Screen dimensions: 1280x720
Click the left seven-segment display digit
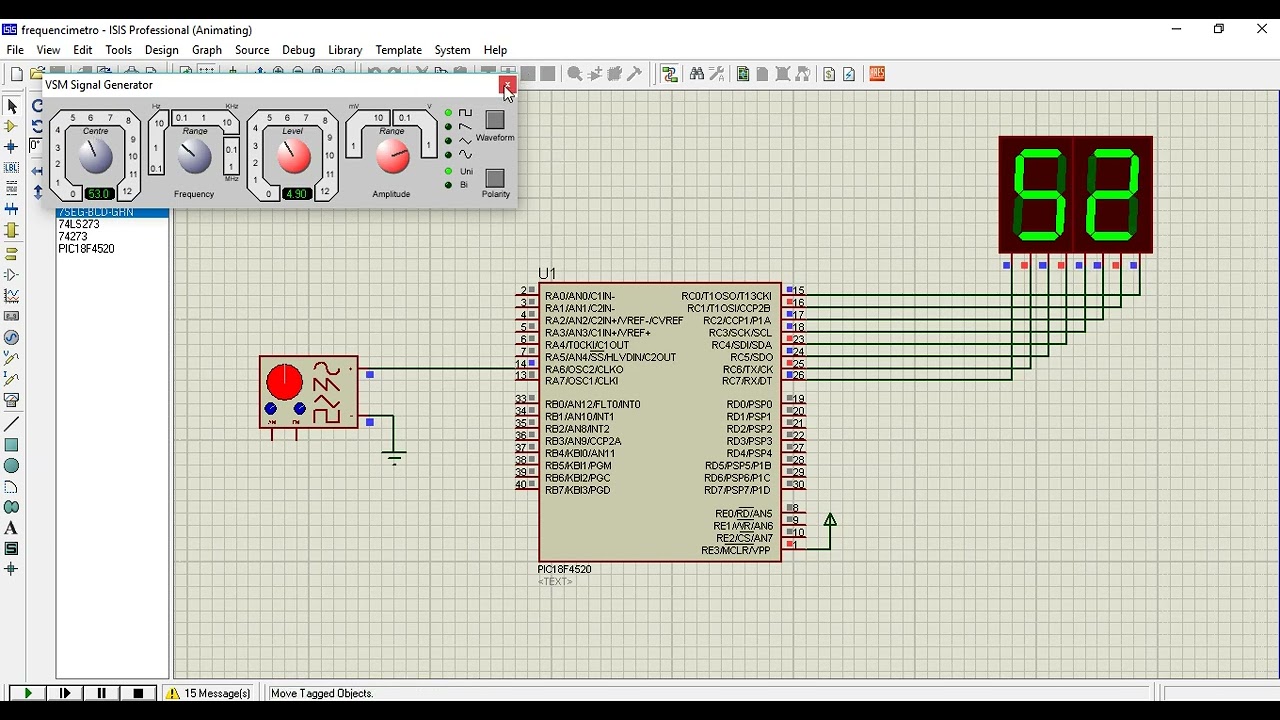pos(1038,195)
